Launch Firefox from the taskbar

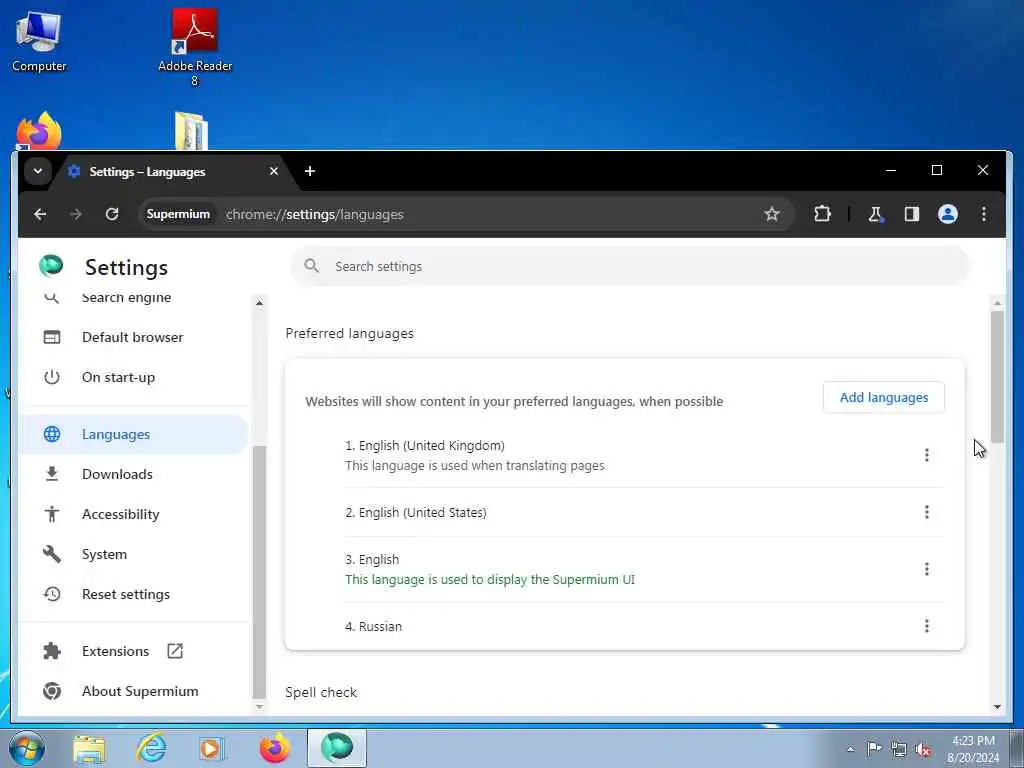[x=274, y=748]
